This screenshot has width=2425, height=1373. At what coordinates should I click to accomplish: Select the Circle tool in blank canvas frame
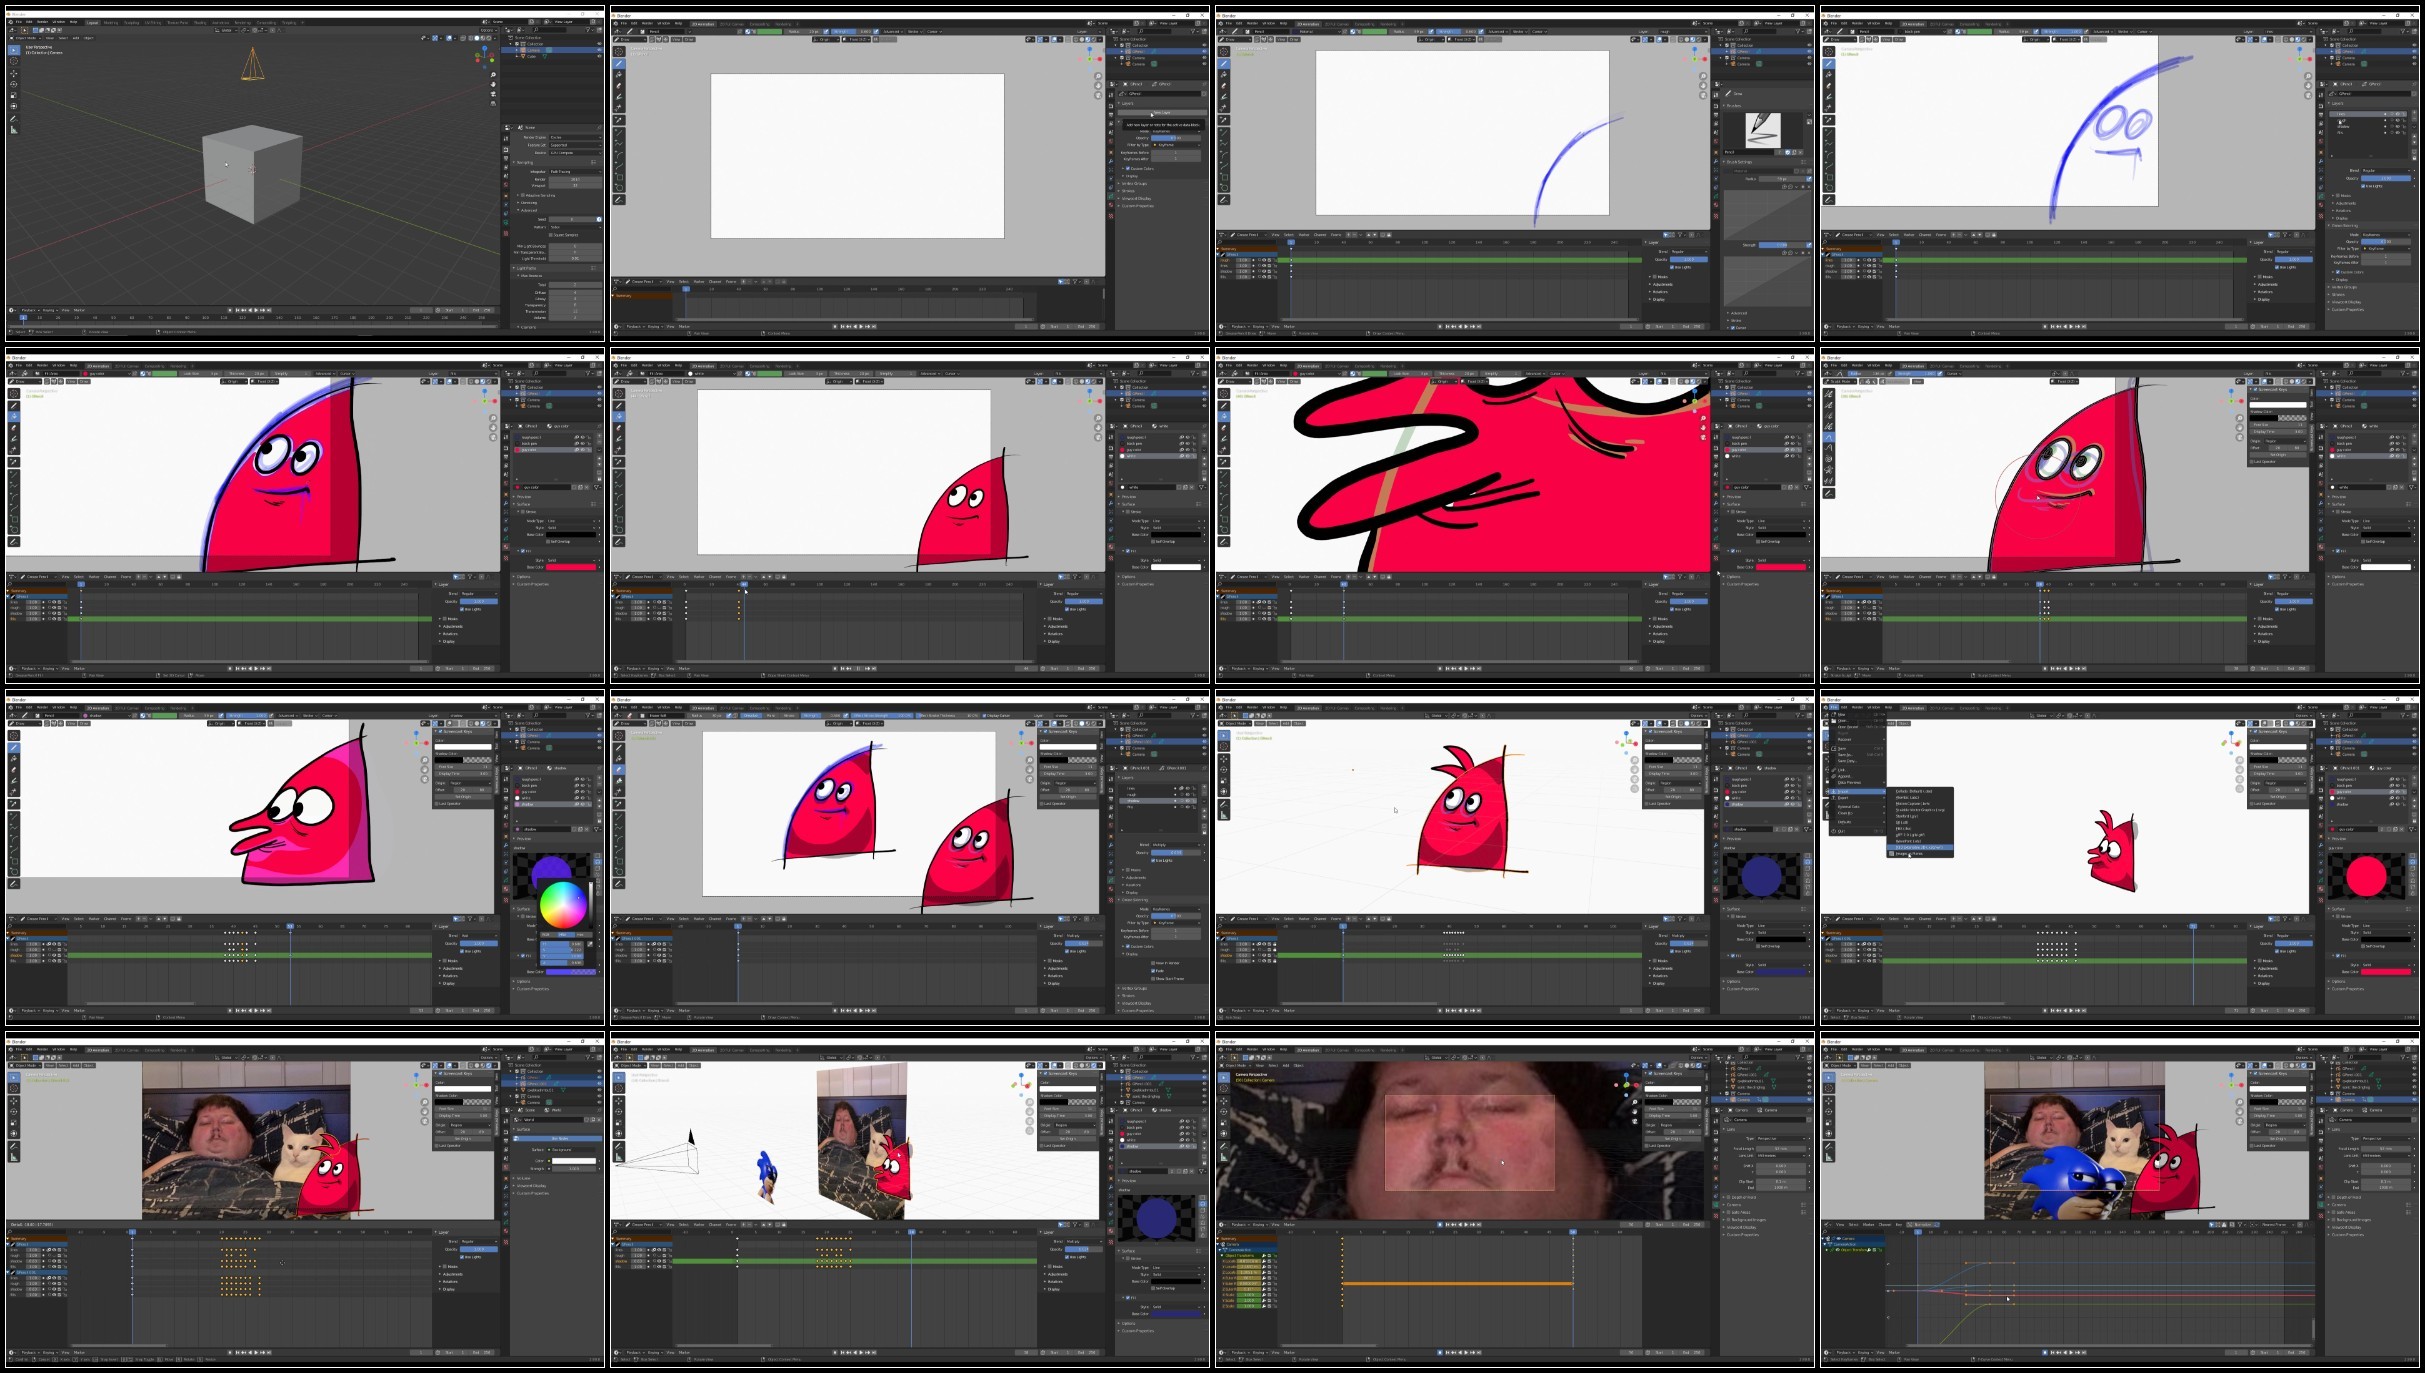(619, 188)
